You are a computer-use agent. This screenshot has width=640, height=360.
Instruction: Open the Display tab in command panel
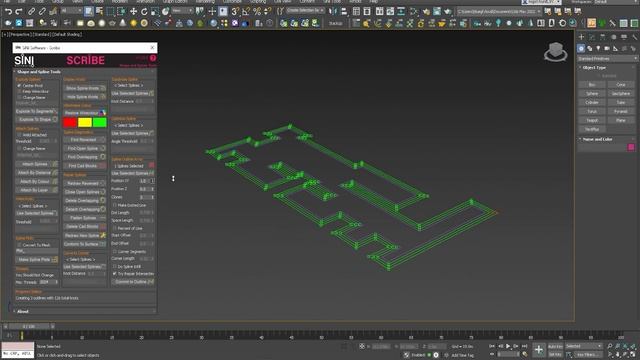pyautogui.click(x=624, y=37)
